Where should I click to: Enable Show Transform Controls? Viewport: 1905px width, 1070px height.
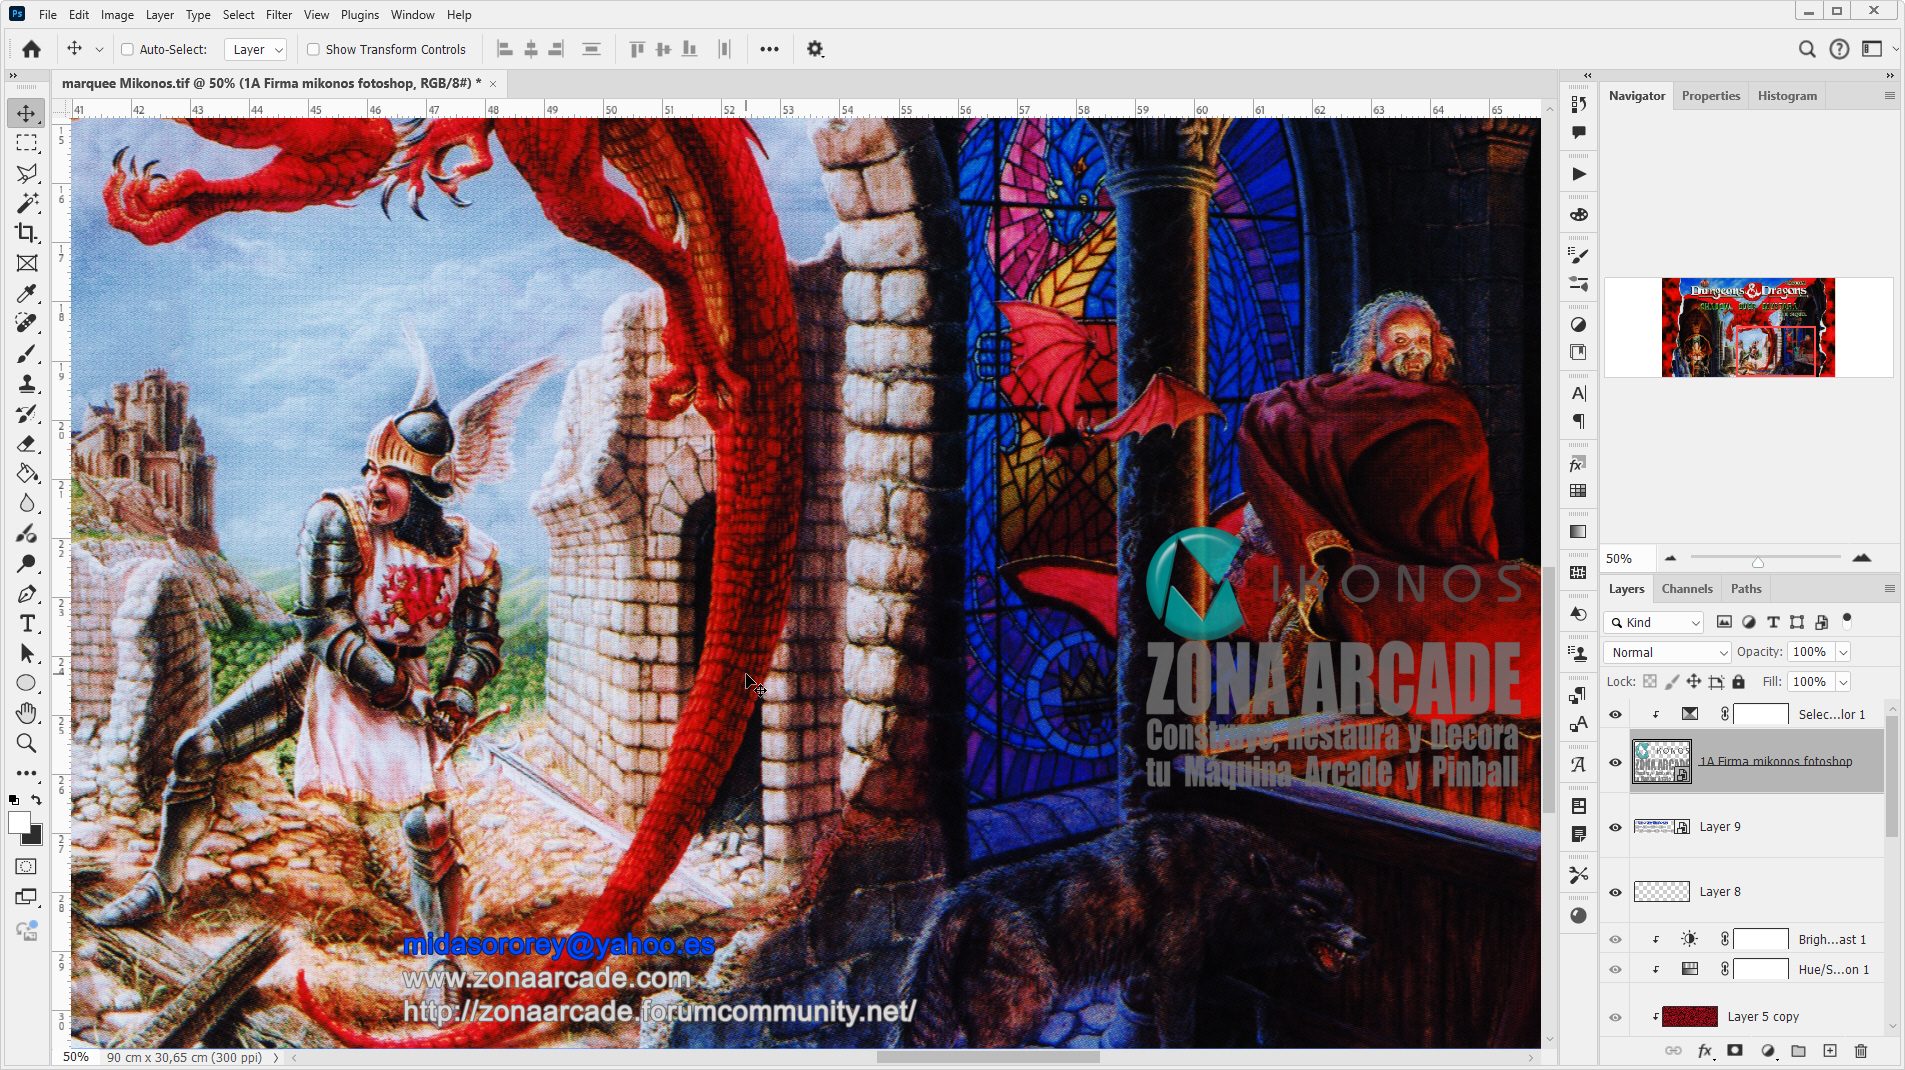pyautogui.click(x=313, y=48)
